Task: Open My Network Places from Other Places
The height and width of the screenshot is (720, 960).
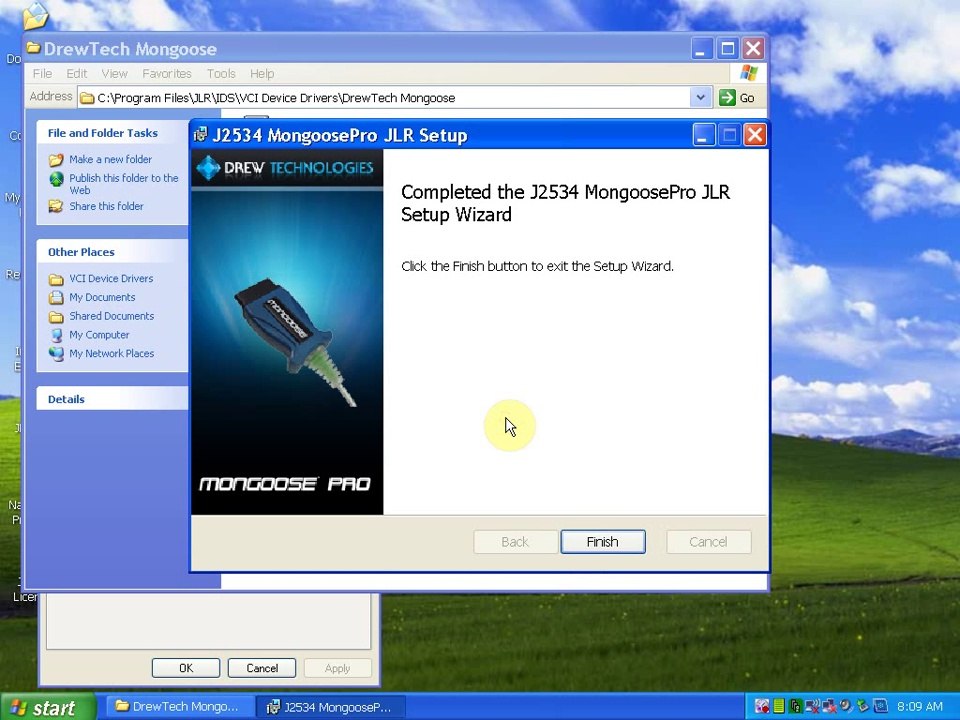Action: pyautogui.click(x=111, y=353)
